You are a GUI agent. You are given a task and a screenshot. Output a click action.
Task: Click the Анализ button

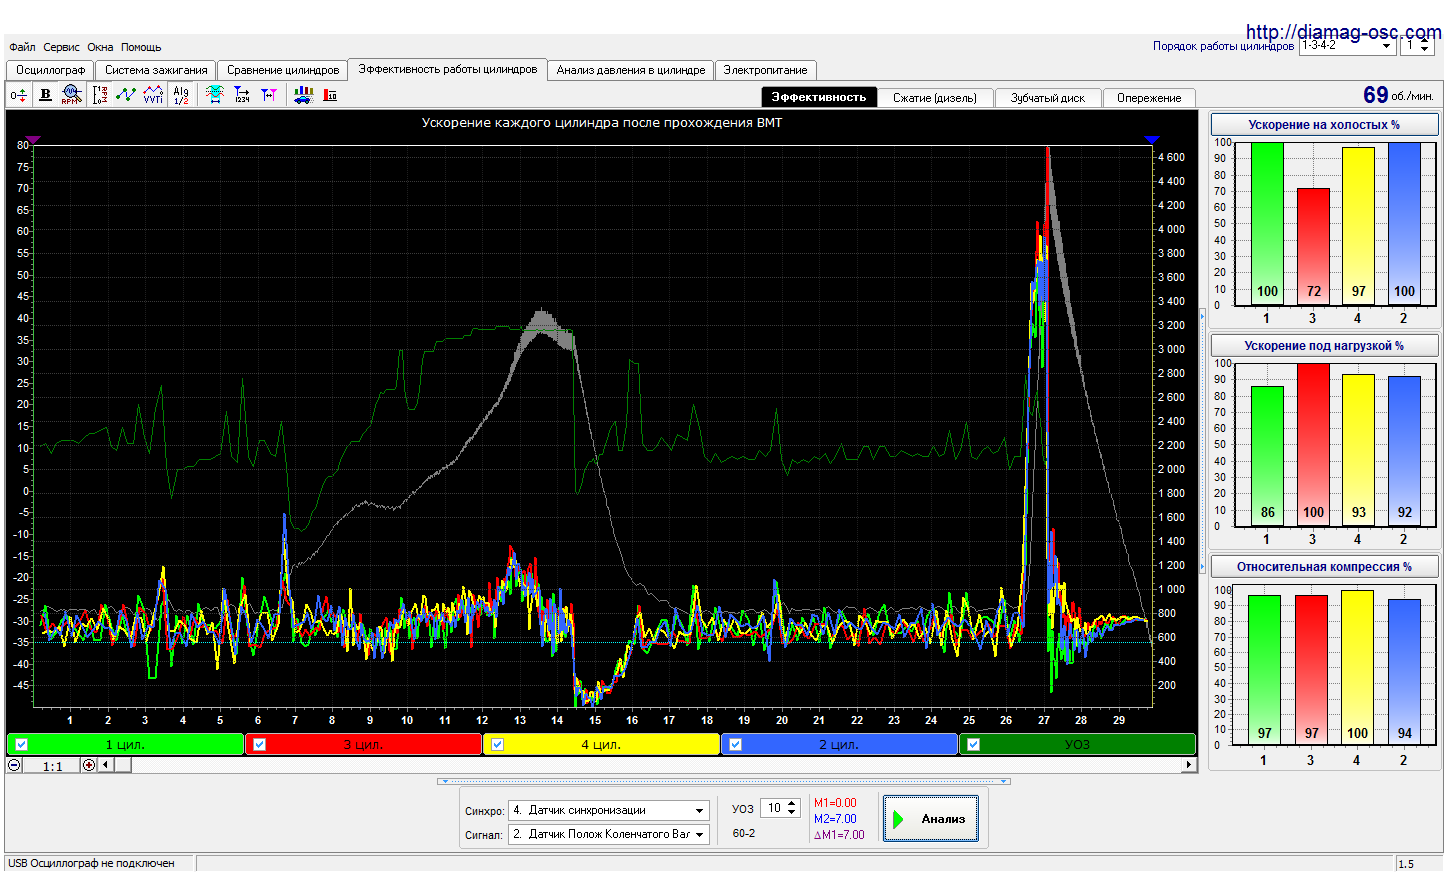(931, 819)
